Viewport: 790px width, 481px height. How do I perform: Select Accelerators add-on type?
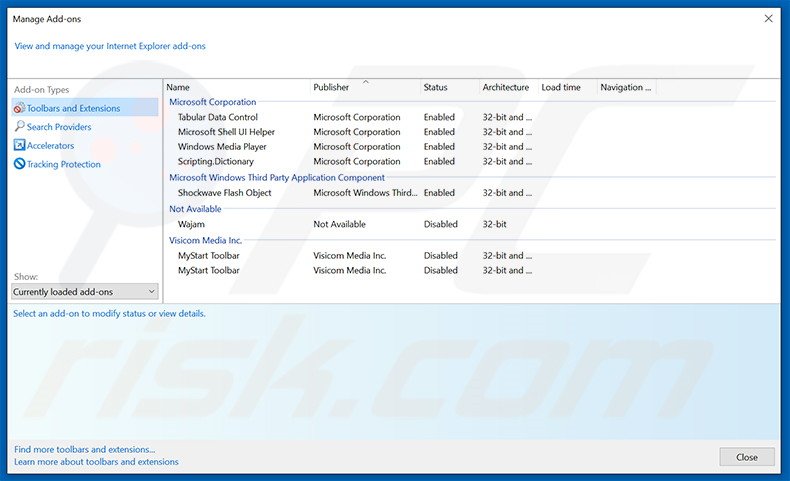pos(50,146)
